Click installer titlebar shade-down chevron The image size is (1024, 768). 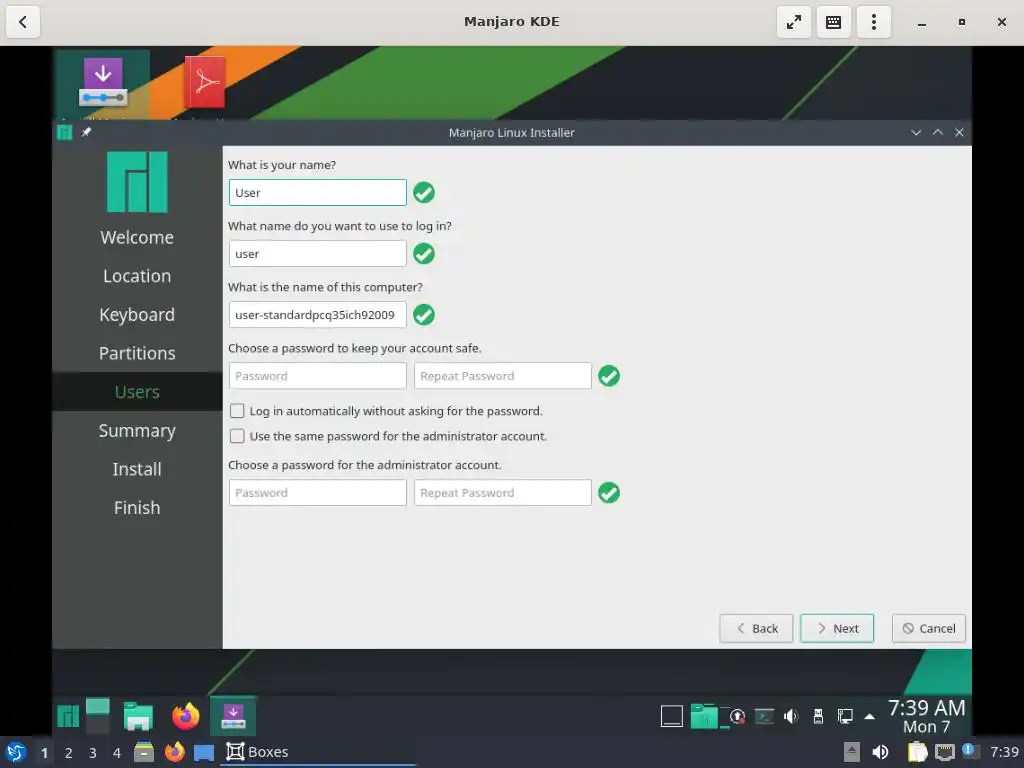tap(916, 133)
